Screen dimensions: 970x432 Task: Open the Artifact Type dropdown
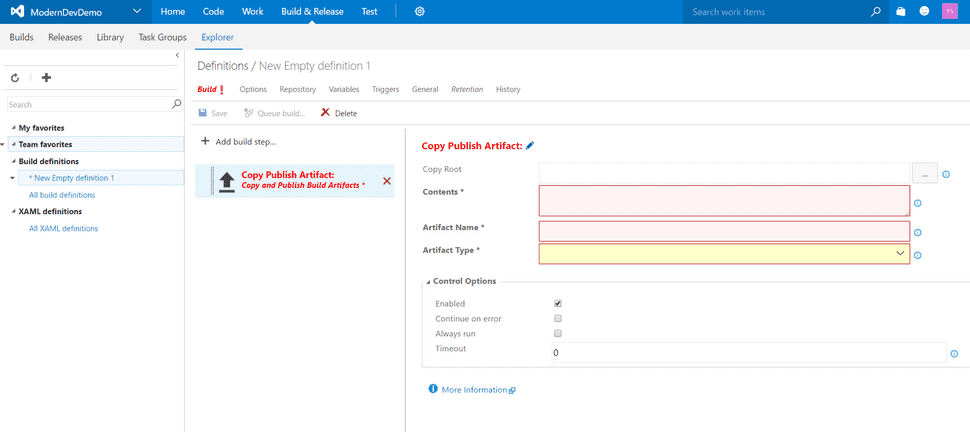point(724,254)
